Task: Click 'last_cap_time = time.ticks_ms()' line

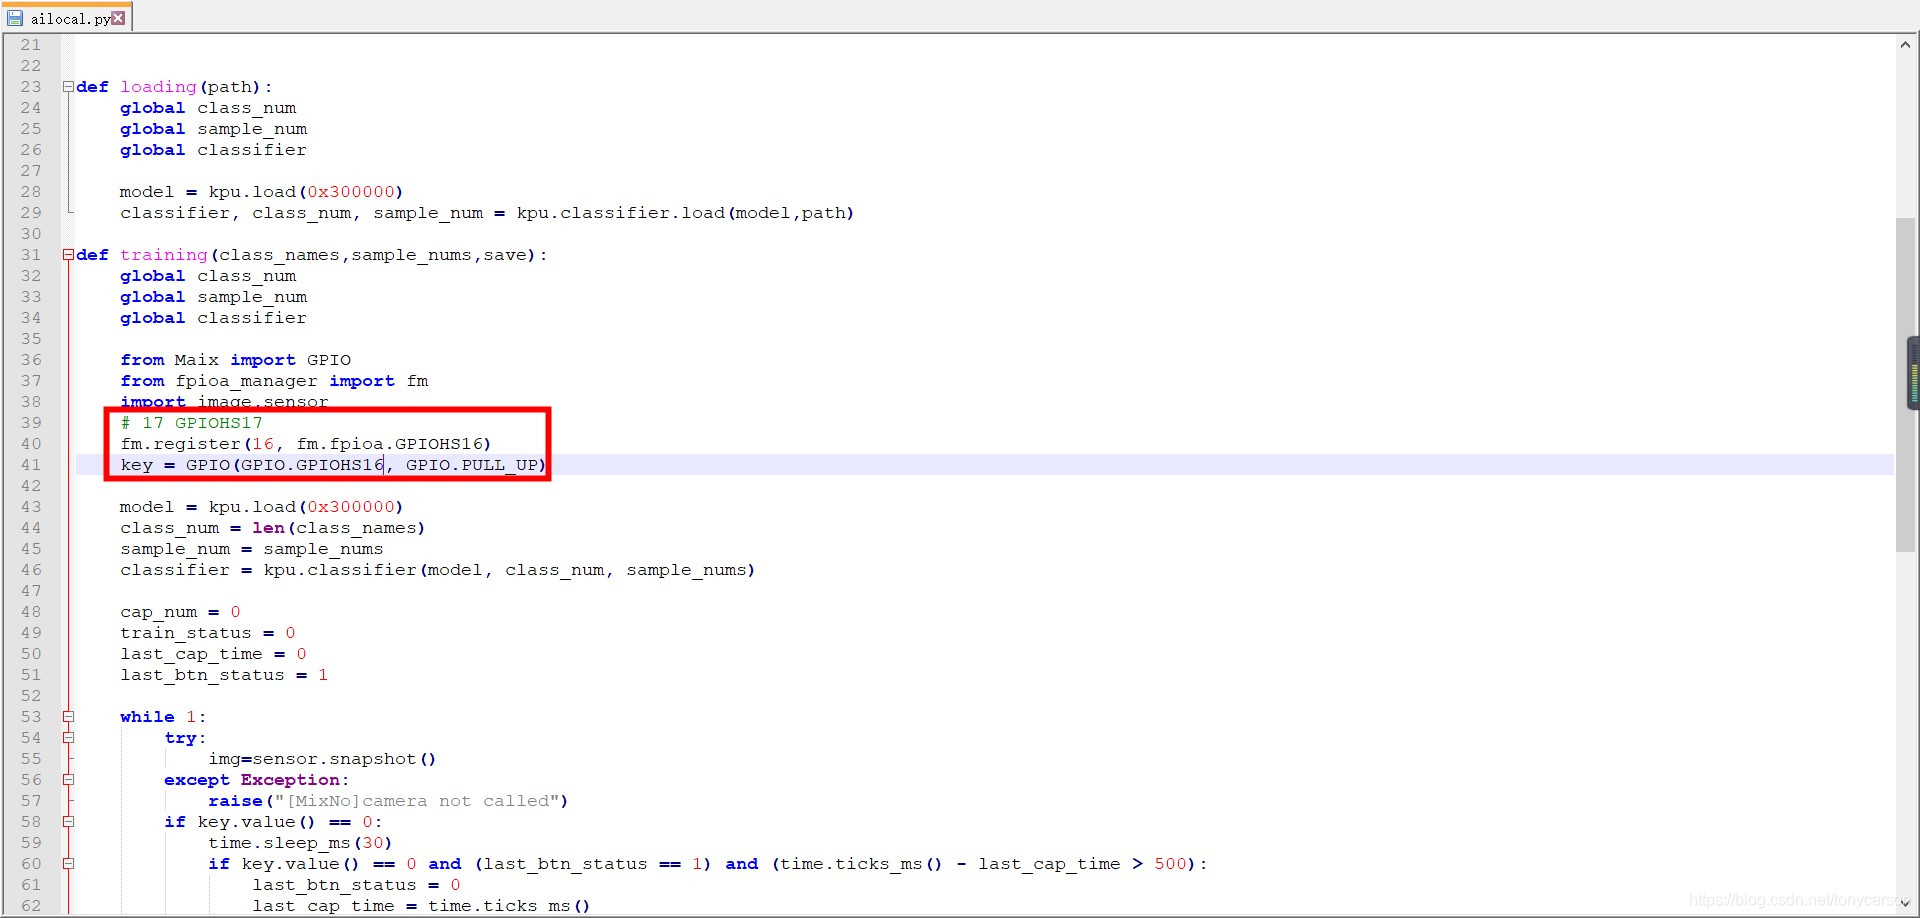Action: click(421, 906)
